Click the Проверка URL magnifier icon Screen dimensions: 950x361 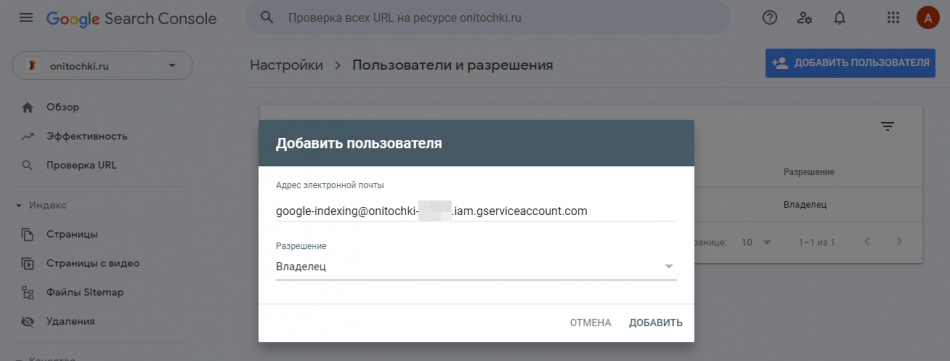[27, 165]
